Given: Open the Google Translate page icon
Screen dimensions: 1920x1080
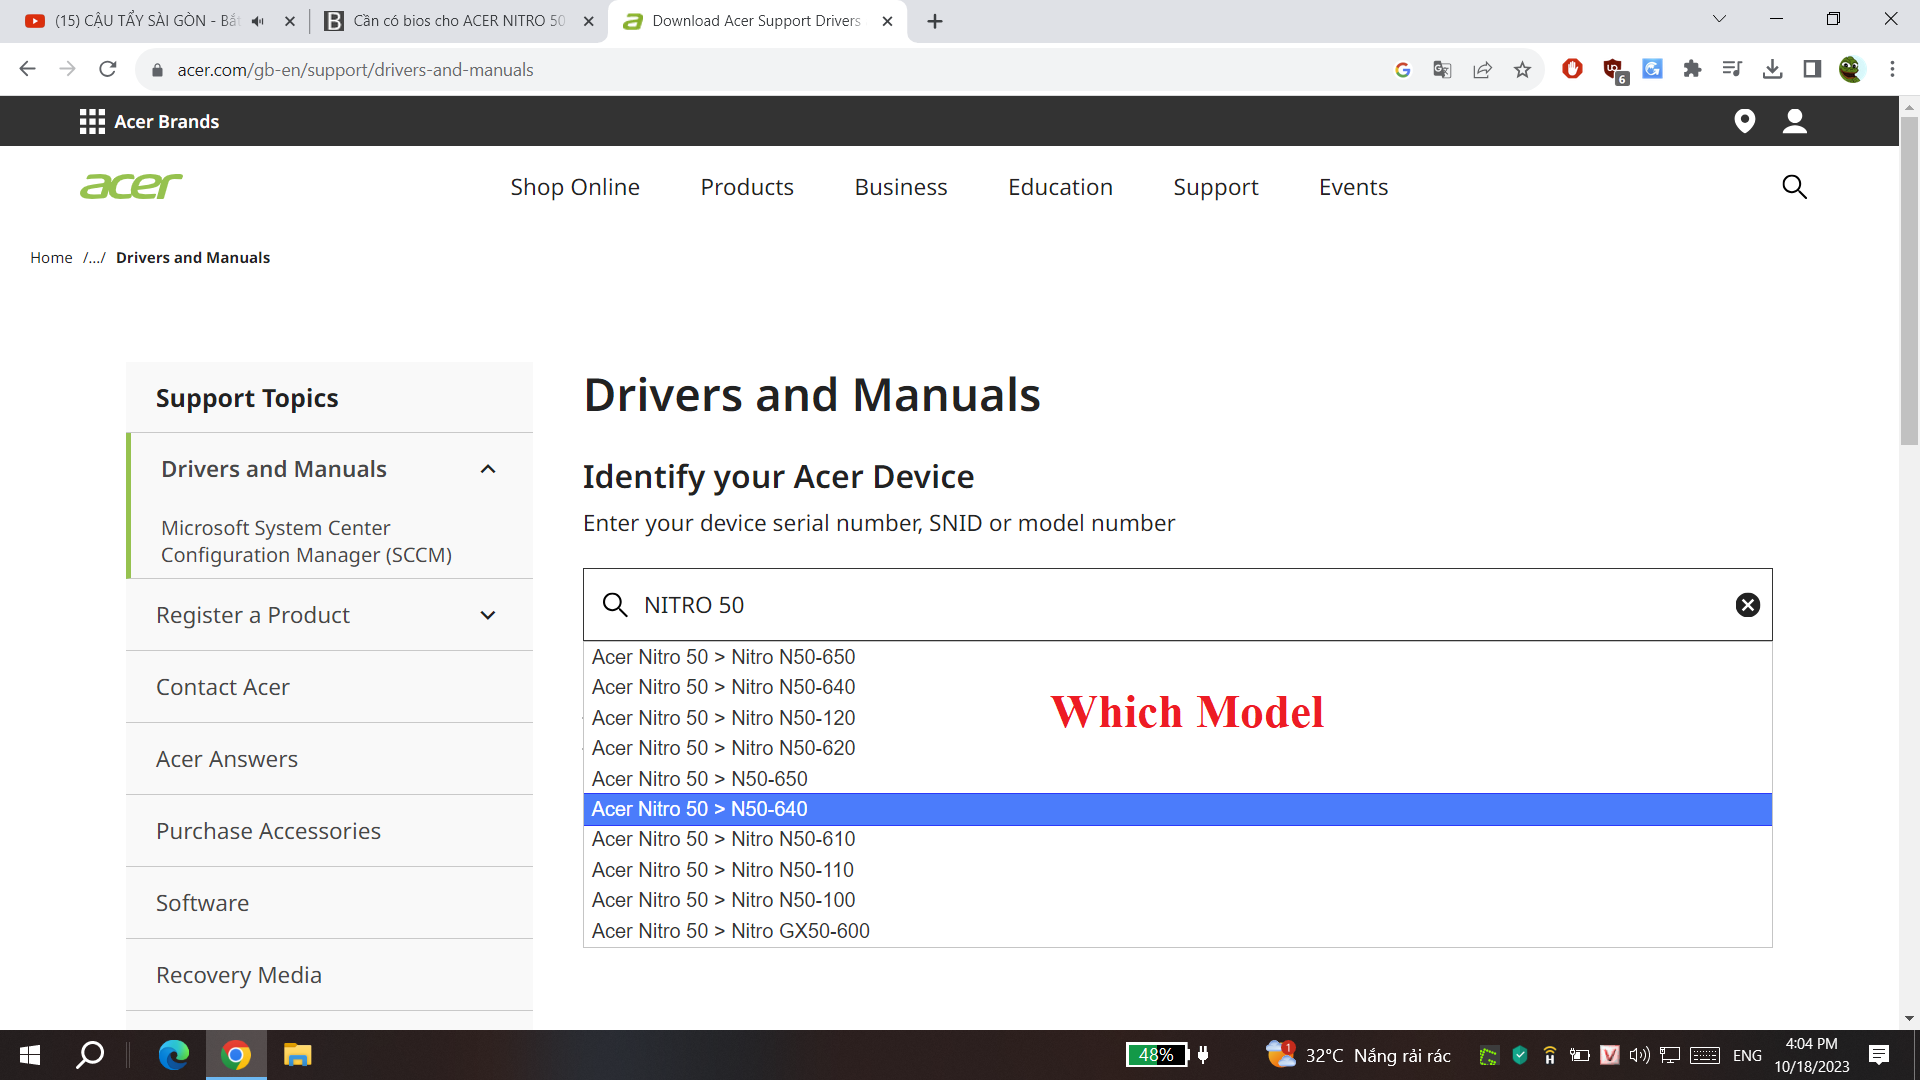Looking at the screenshot, I should coord(1442,69).
